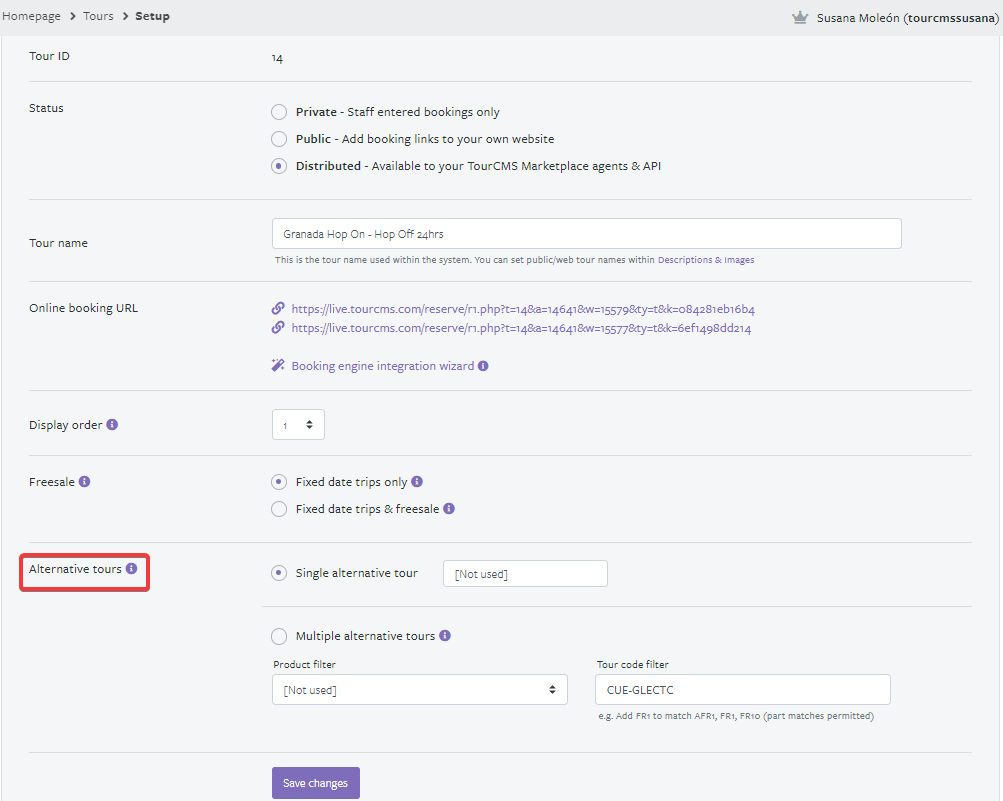Screen dimensions: 1003x801
Task: Click into the Tour name input field
Action: 587,234
